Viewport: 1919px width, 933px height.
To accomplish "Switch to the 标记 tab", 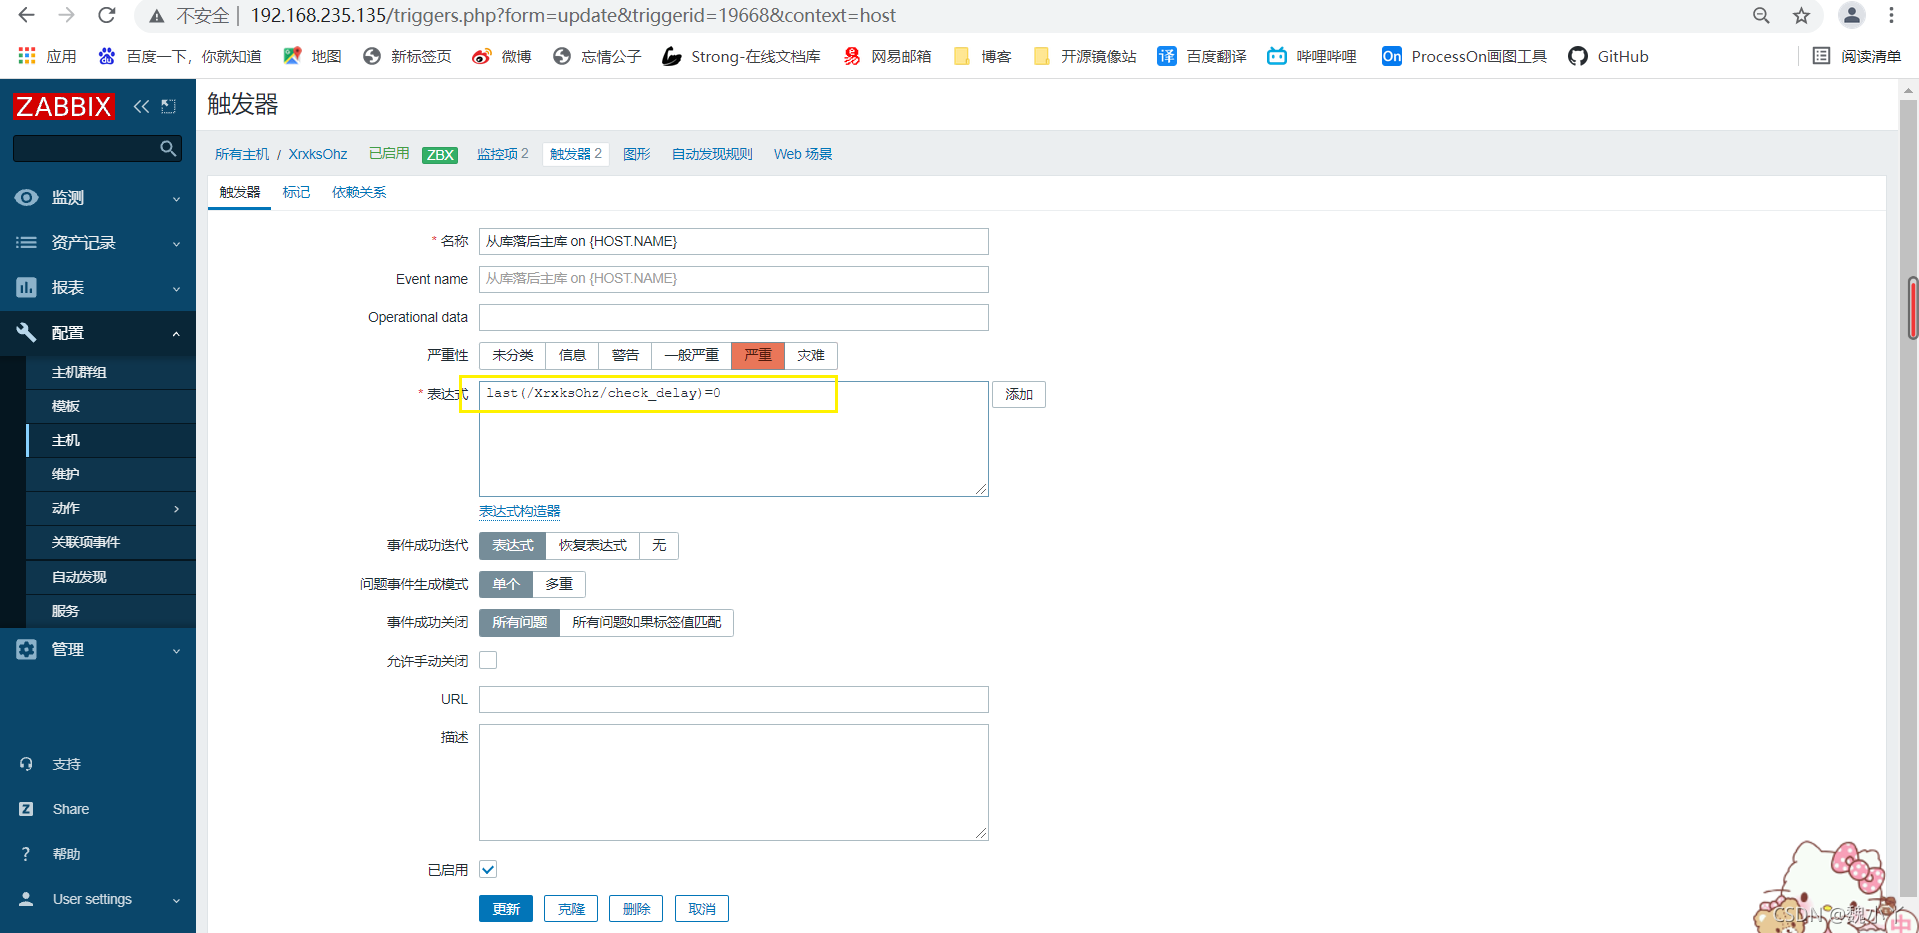I will coord(296,192).
